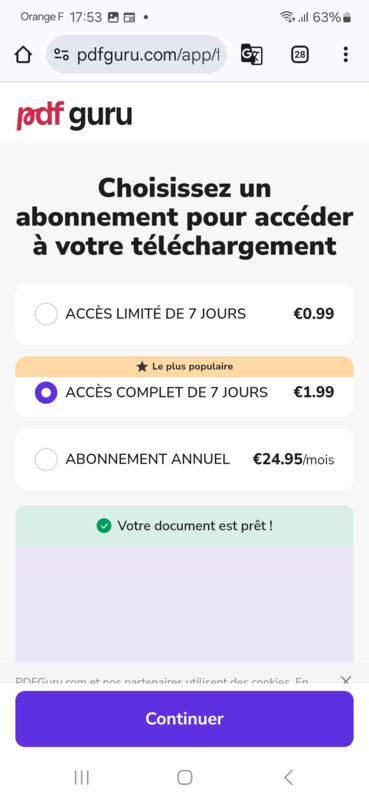This screenshot has width=369, height=800.
Task: Dismiss the cookie notice banner
Action: click(x=346, y=680)
